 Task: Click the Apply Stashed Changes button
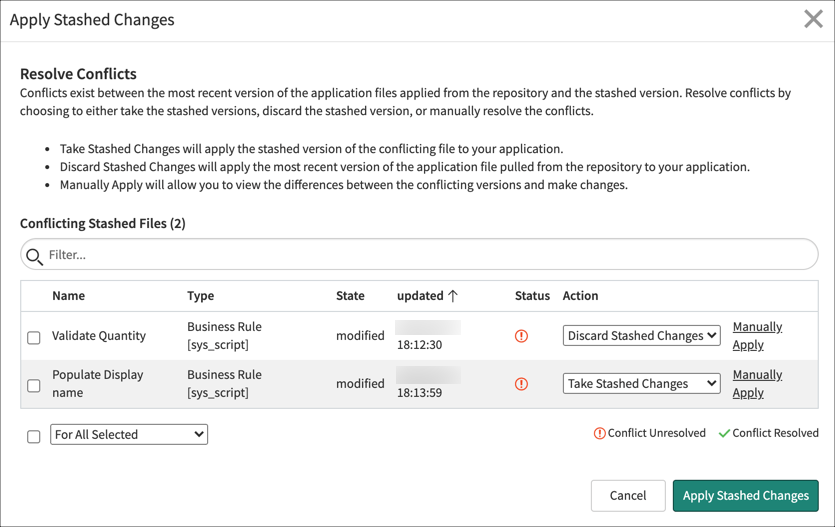point(746,496)
